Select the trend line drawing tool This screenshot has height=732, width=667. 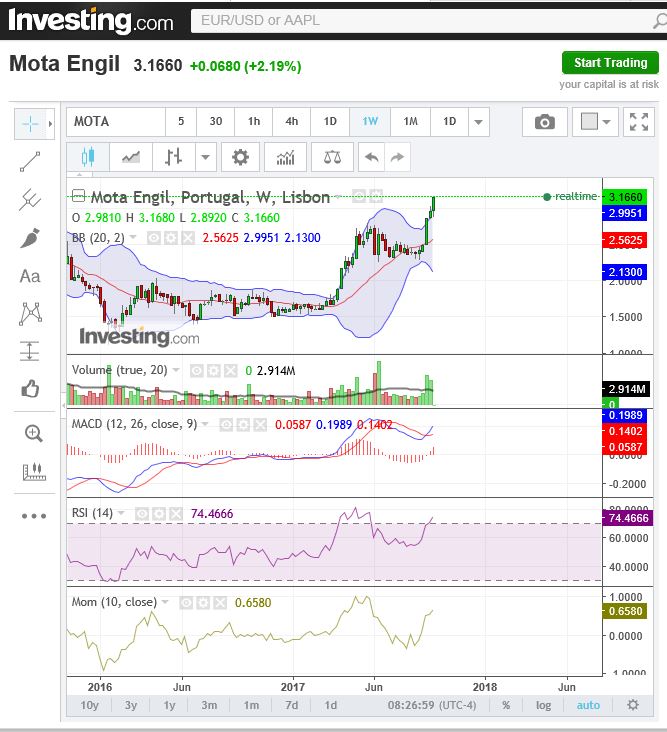click(30, 162)
